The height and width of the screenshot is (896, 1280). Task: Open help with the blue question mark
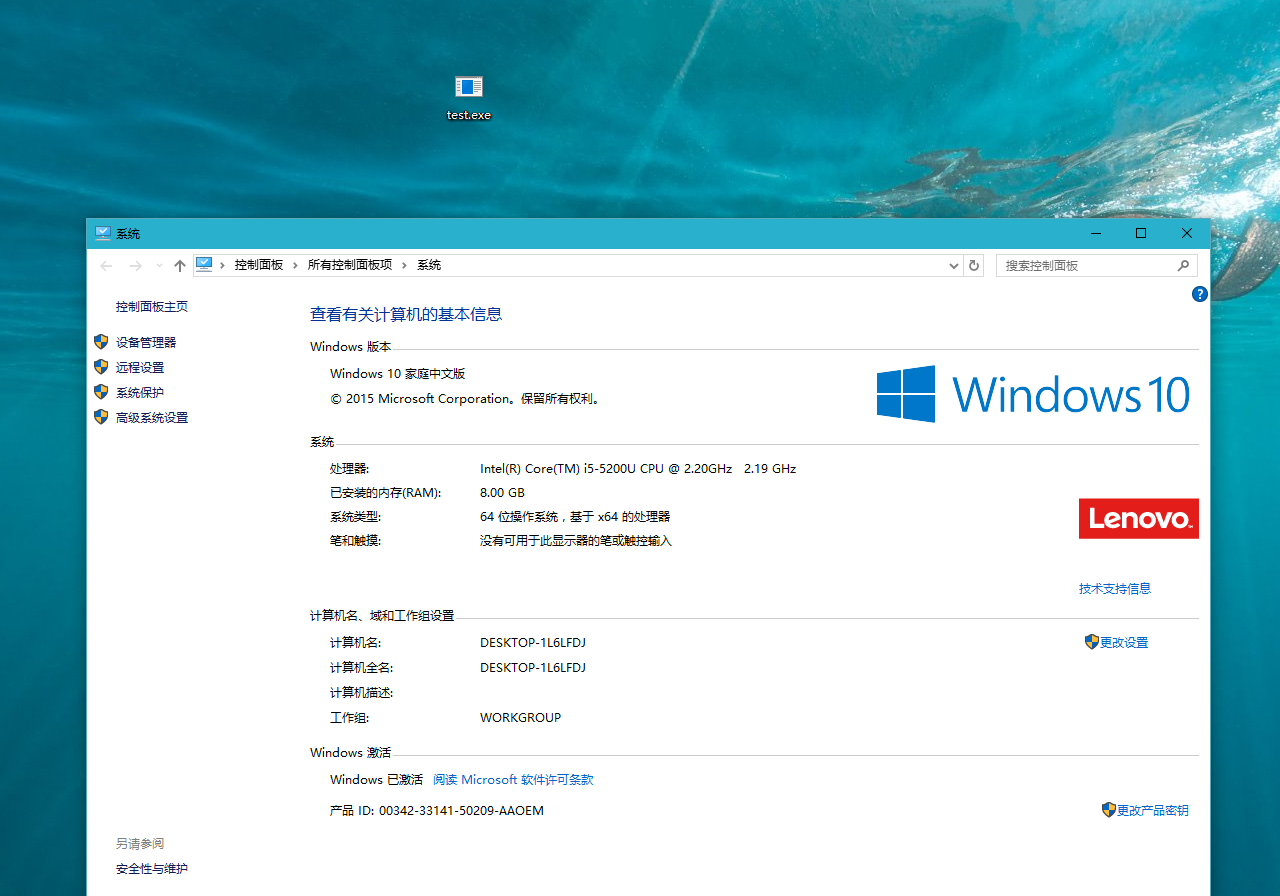pos(1200,294)
